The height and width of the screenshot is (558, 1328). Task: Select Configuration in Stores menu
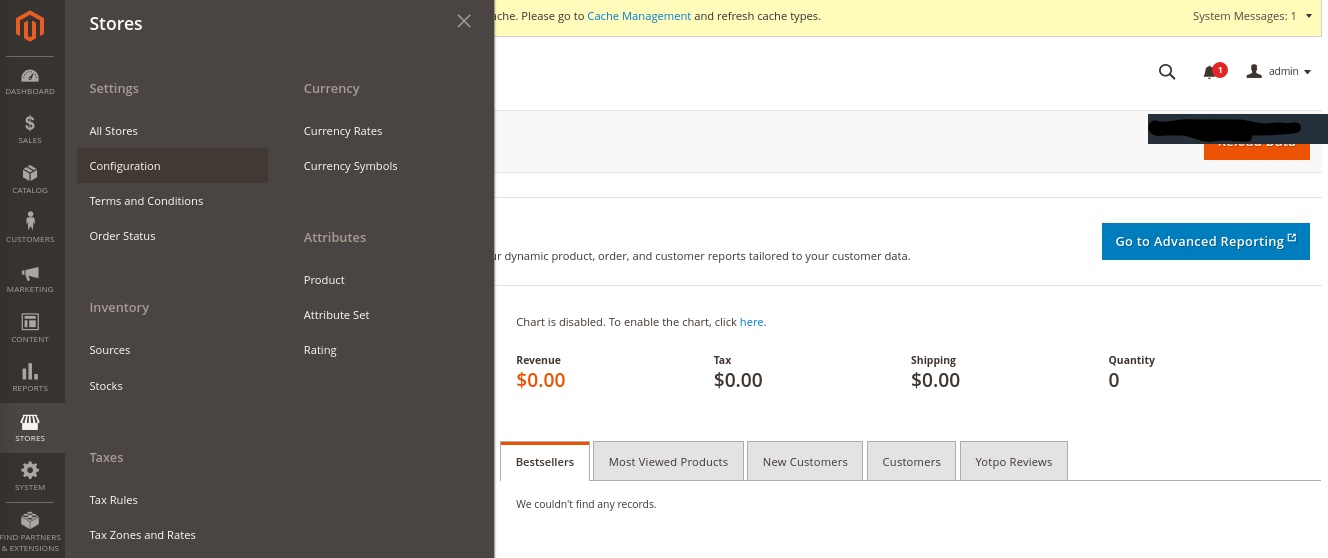pyautogui.click(x=125, y=166)
